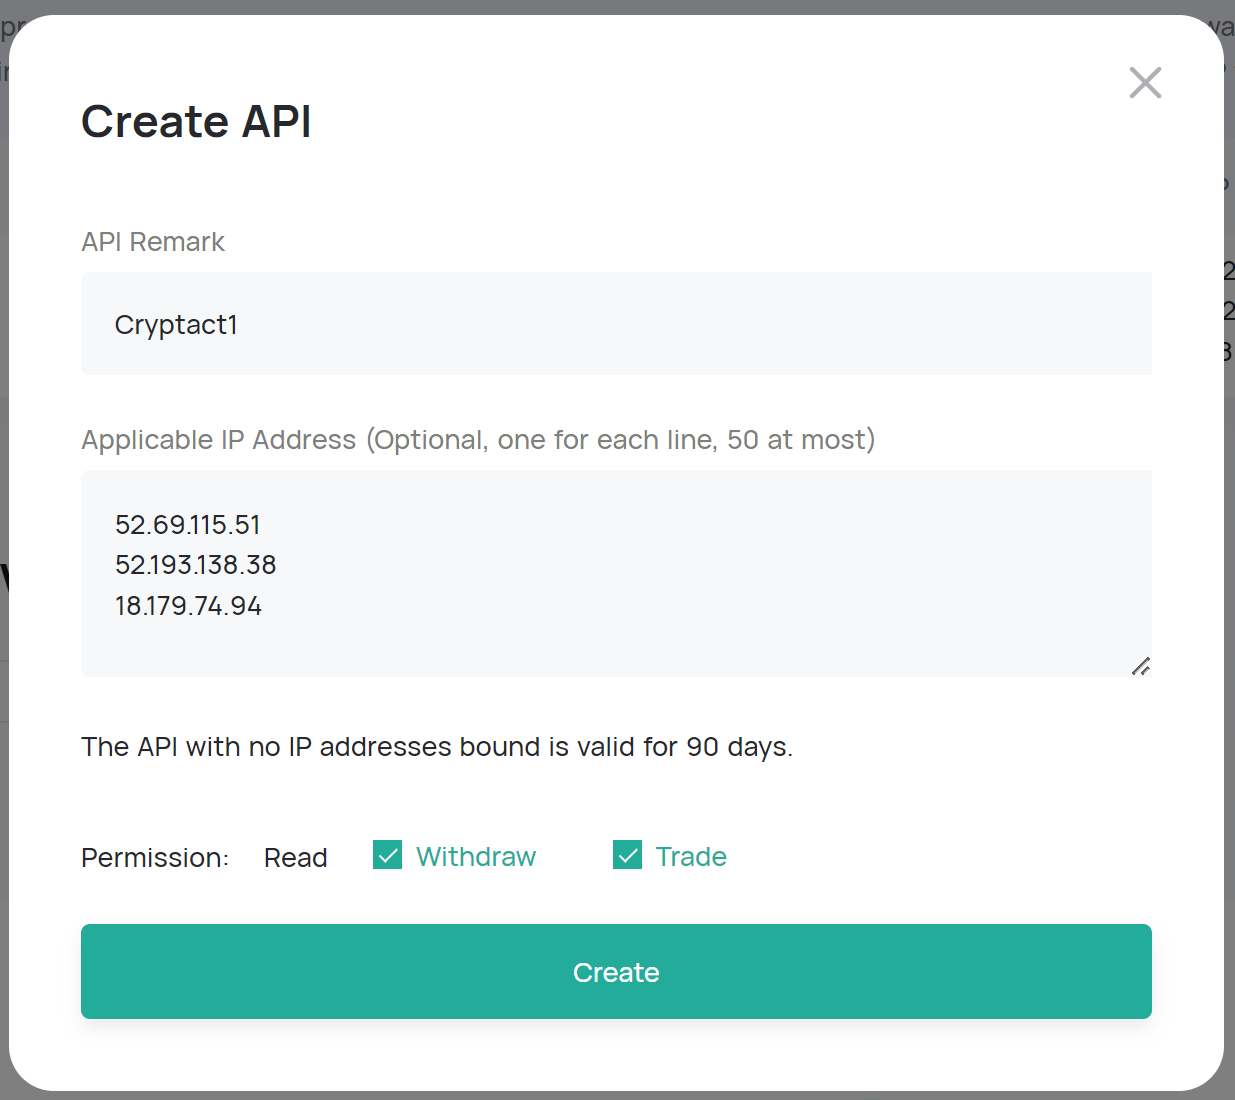
Task: Click the Permission: label text
Action: (155, 858)
